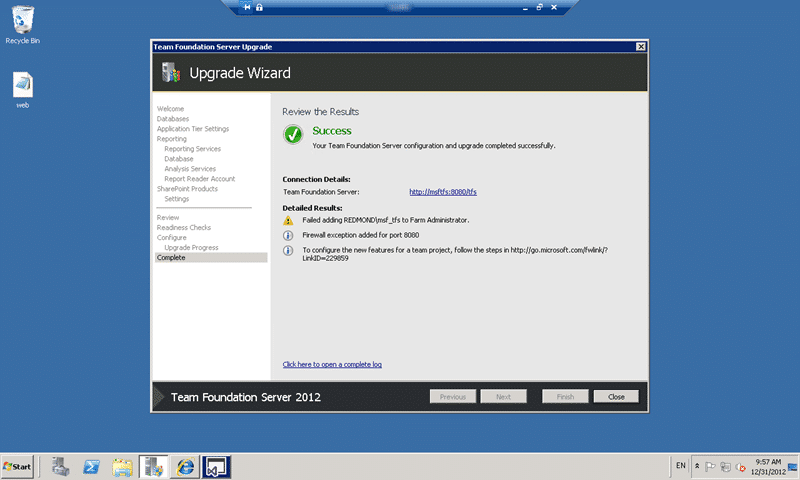Click the green 'Success' heading text

[x=332, y=131]
